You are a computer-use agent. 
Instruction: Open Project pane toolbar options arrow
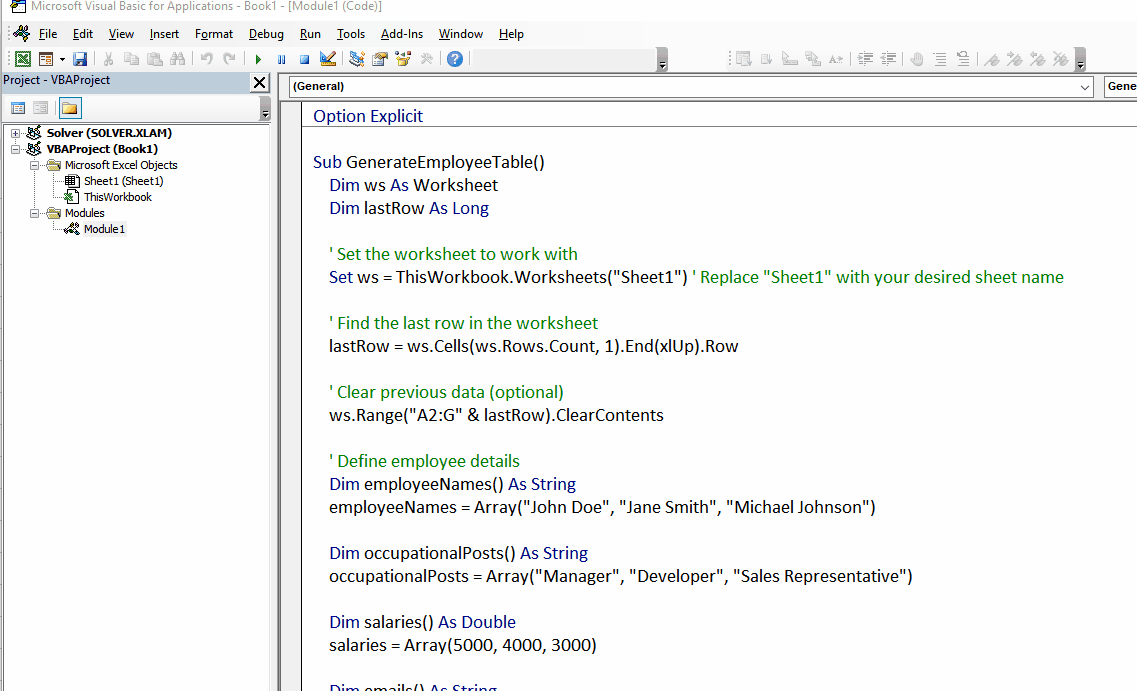click(265, 109)
